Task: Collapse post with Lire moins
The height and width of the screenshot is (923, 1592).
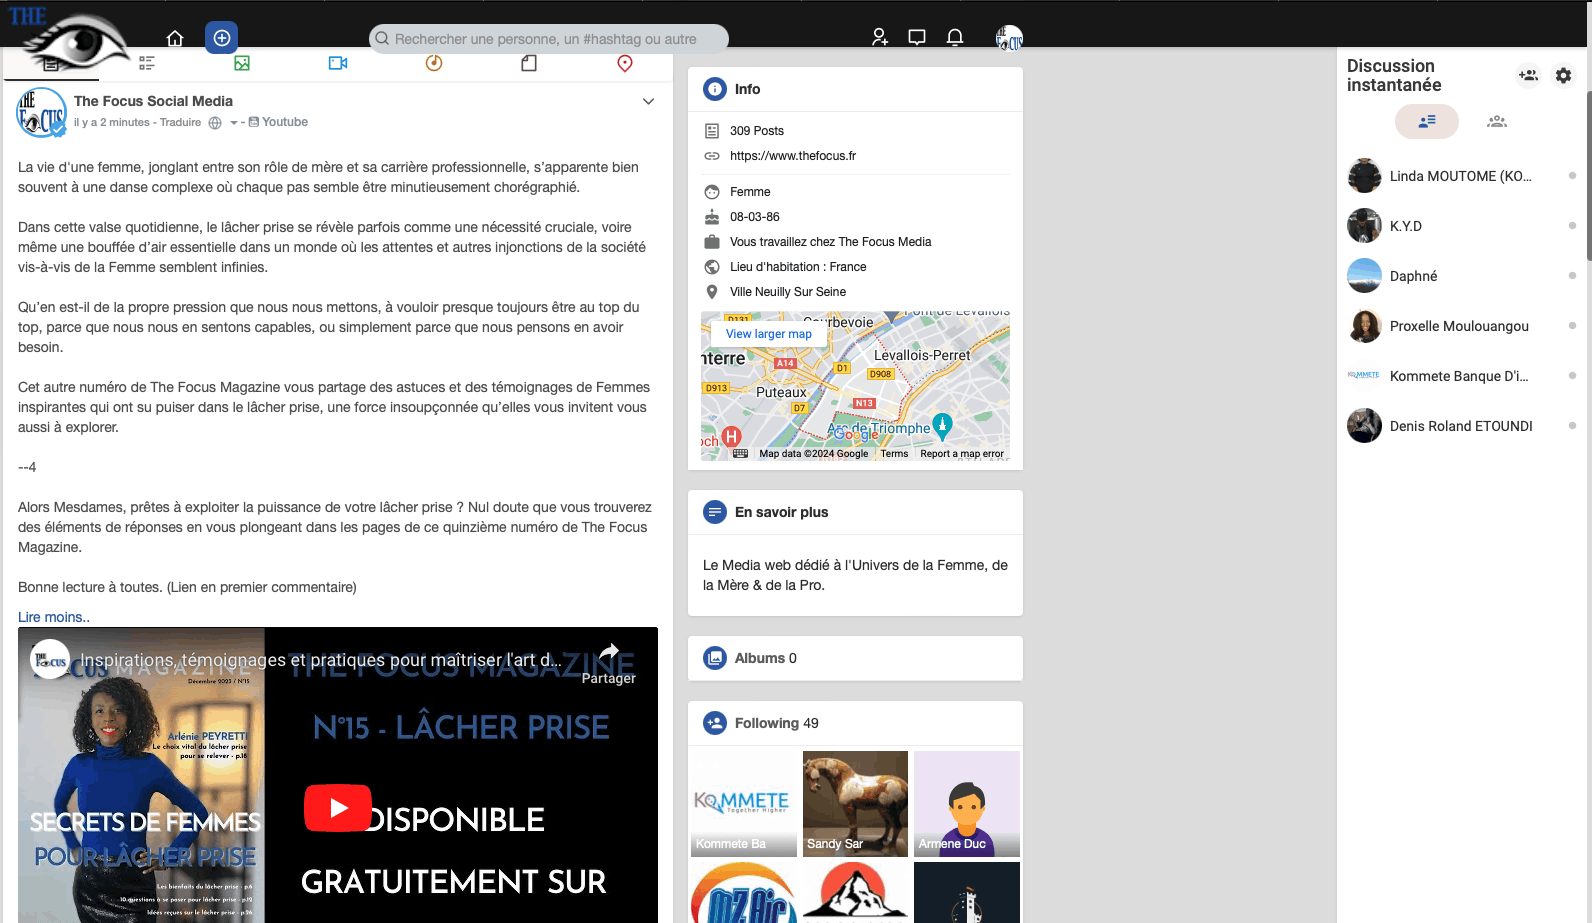Action: click(x=54, y=617)
